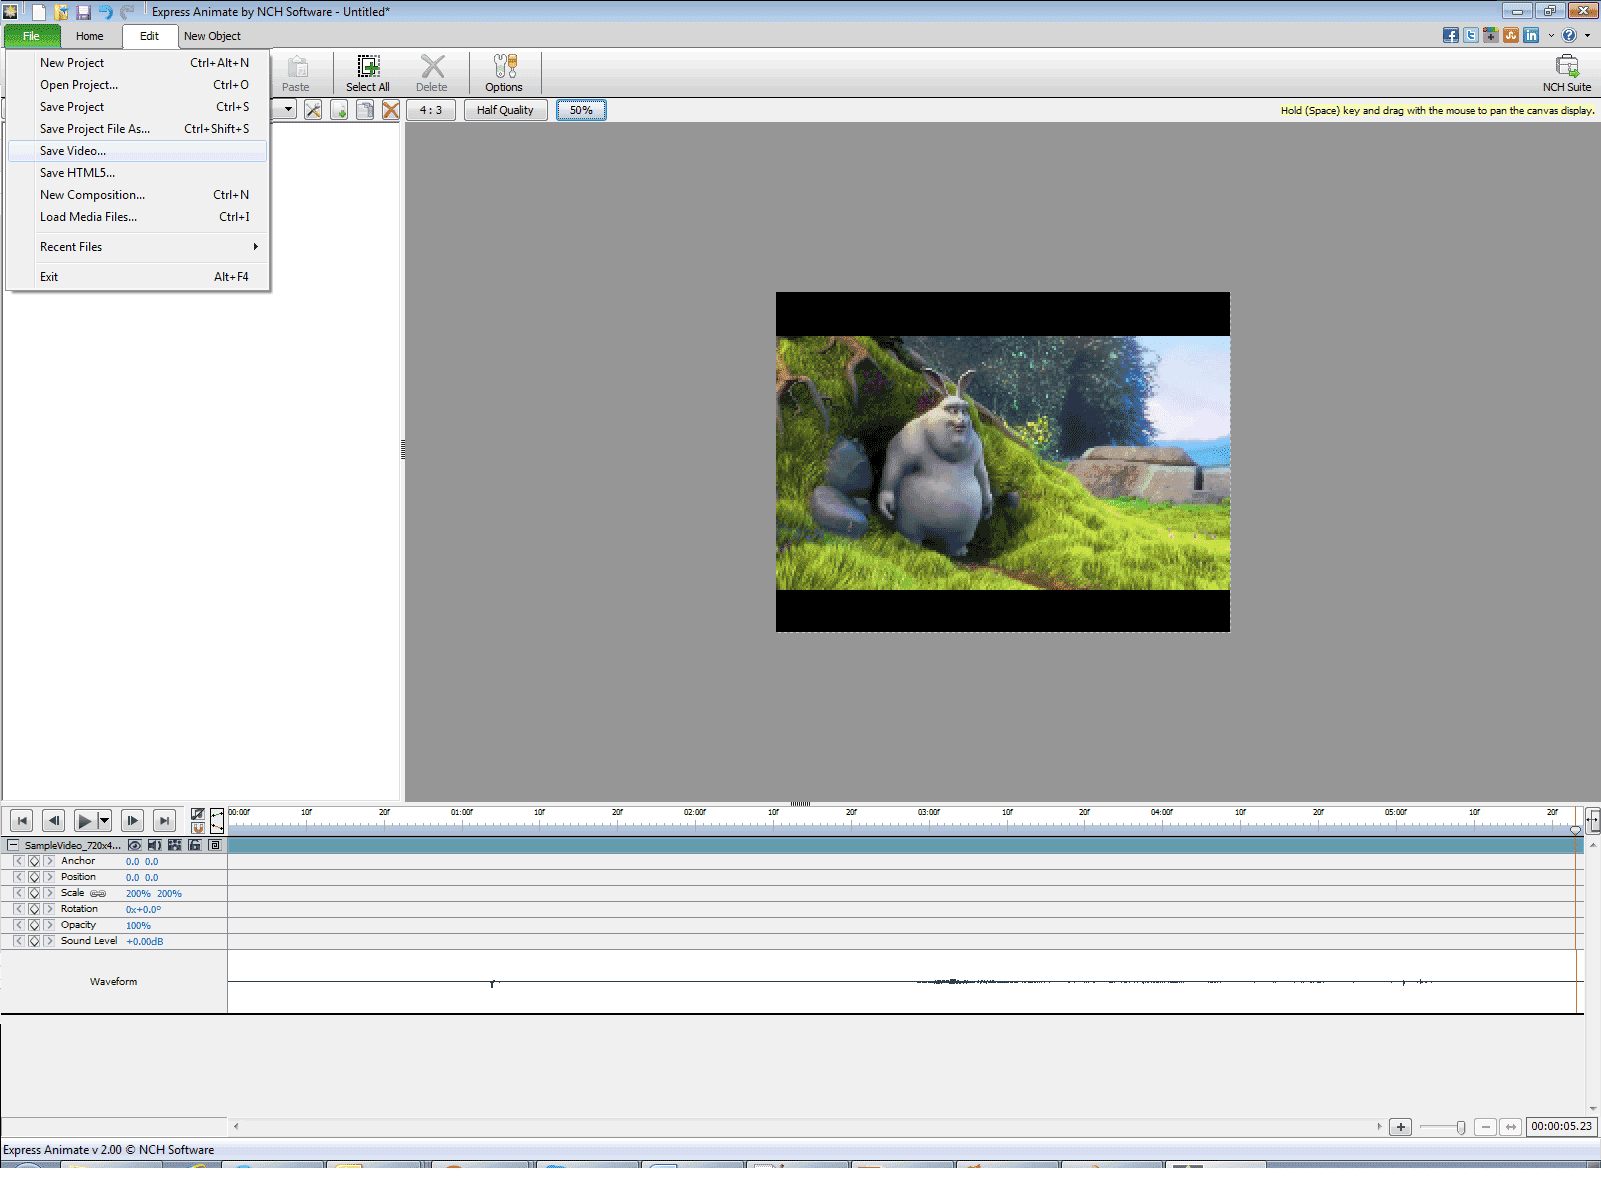
Task: Share on Facebook icon
Action: tap(1450, 35)
